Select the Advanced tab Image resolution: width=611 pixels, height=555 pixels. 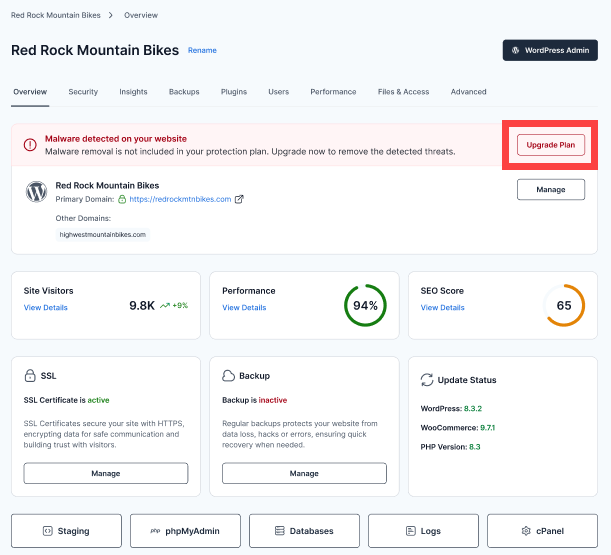(468, 92)
